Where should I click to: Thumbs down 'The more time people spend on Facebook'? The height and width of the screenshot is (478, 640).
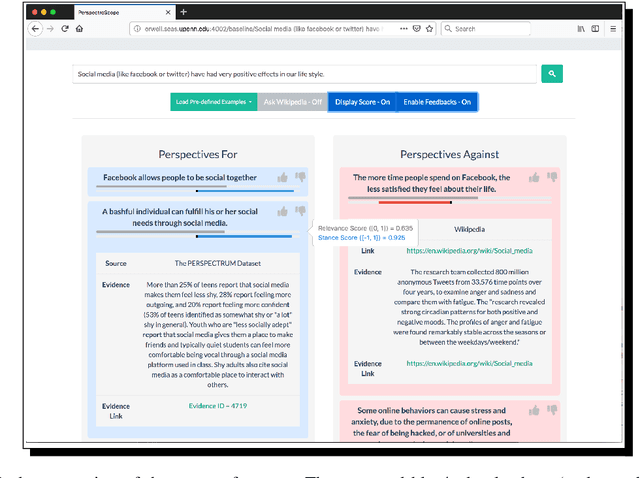(550, 177)
